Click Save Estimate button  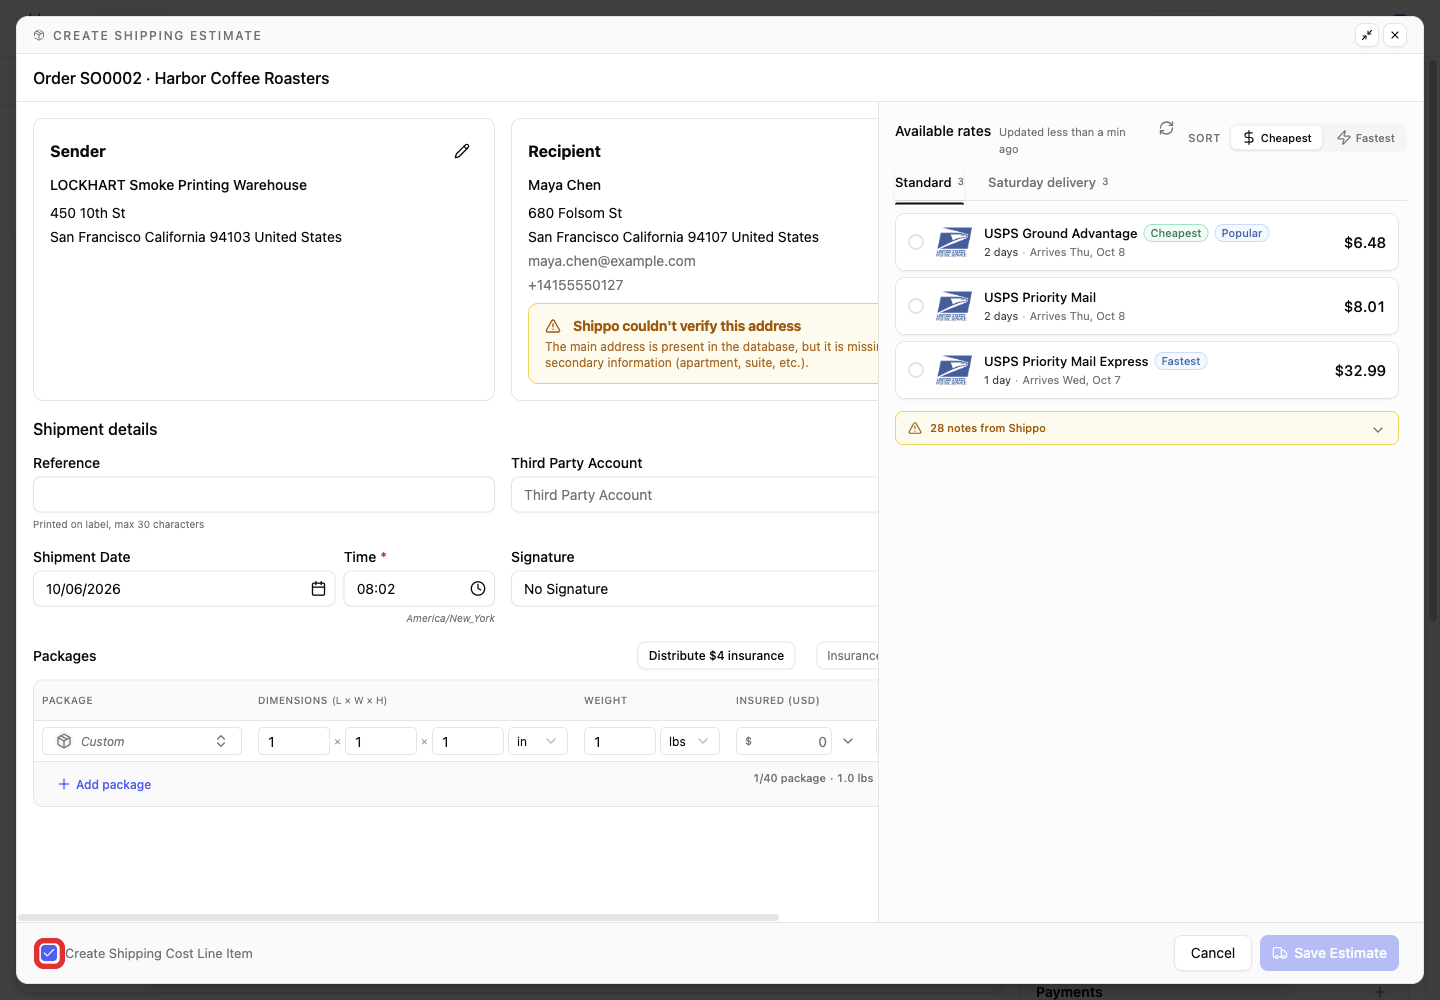click(1329, 953)
